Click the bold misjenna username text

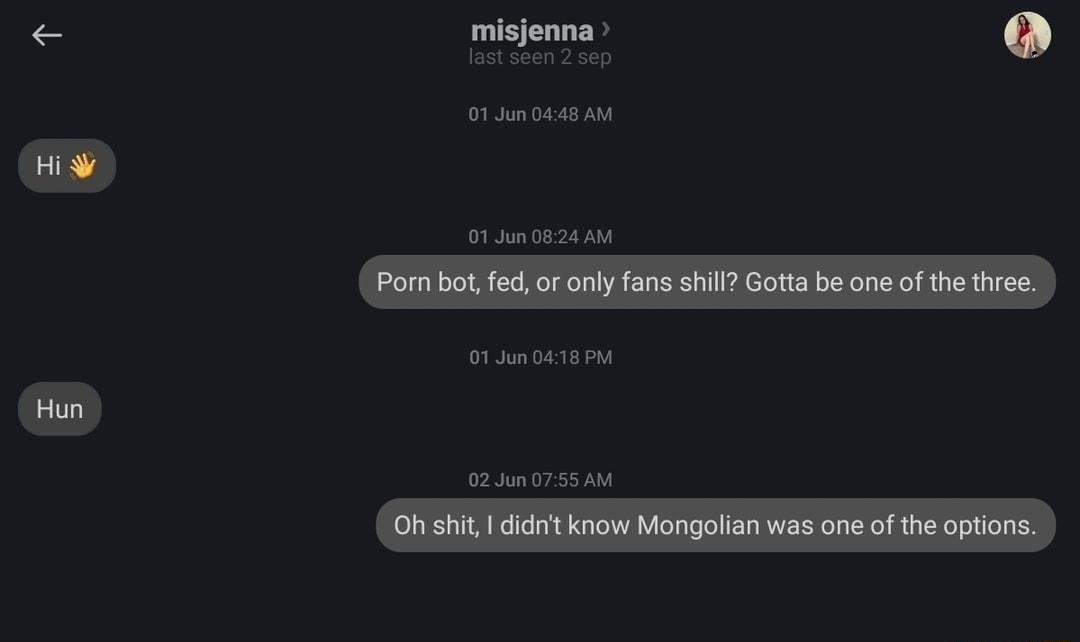point(531,31)
